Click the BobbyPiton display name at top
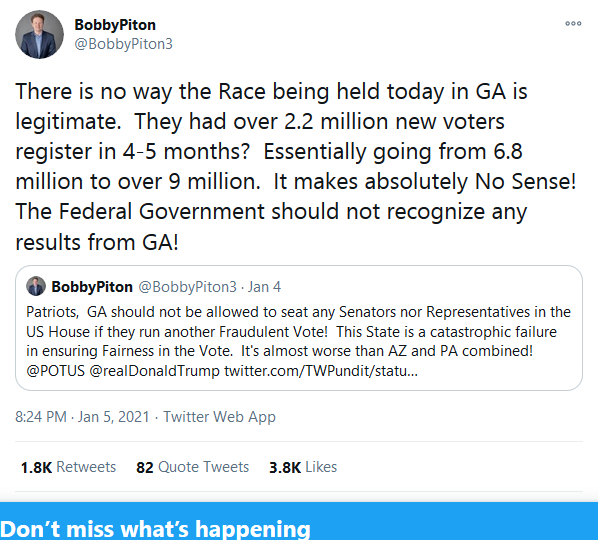 point(115,25)
